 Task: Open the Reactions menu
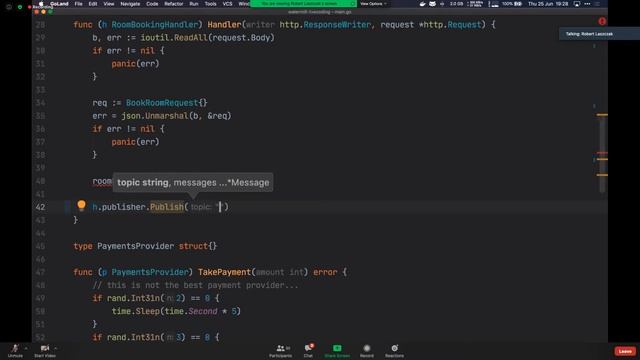[394, 351]
